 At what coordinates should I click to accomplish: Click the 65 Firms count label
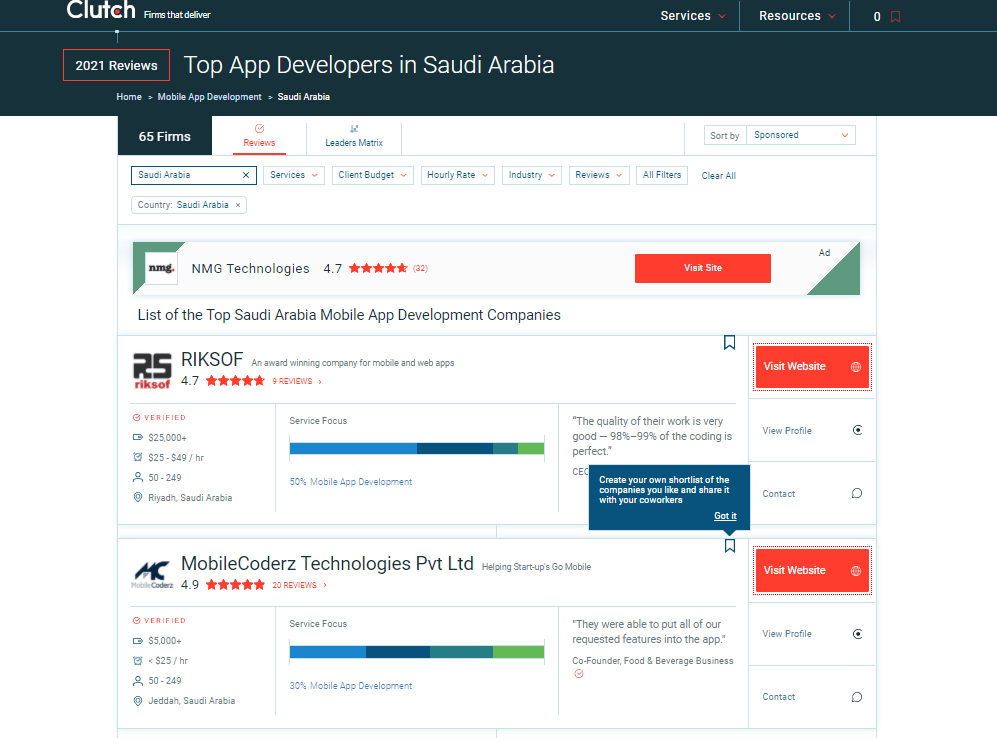tap(165, 137)
